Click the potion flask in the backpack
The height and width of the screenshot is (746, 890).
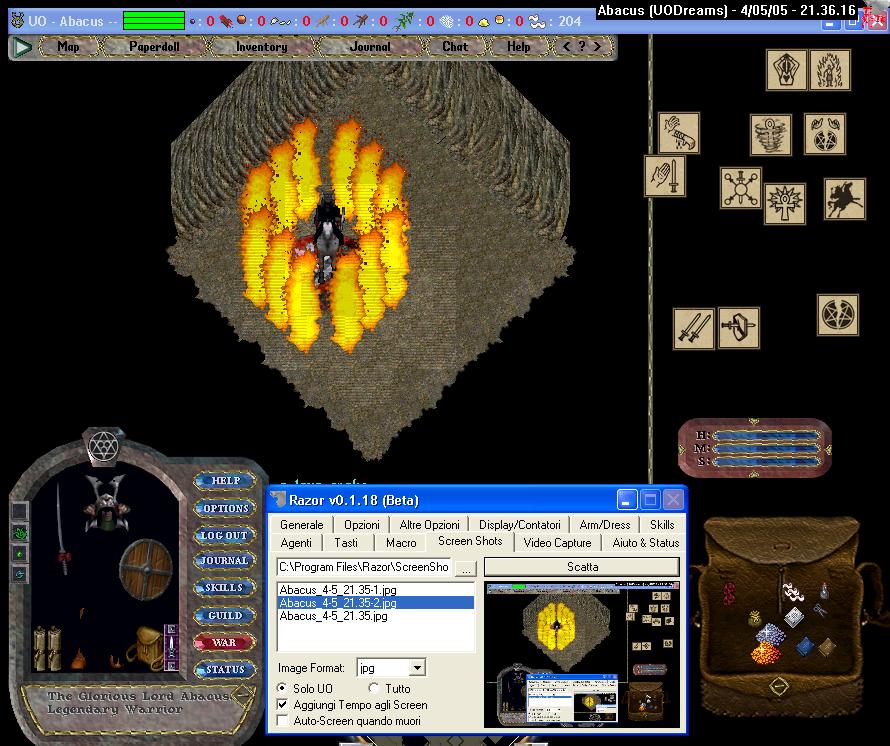click(824, 590)
